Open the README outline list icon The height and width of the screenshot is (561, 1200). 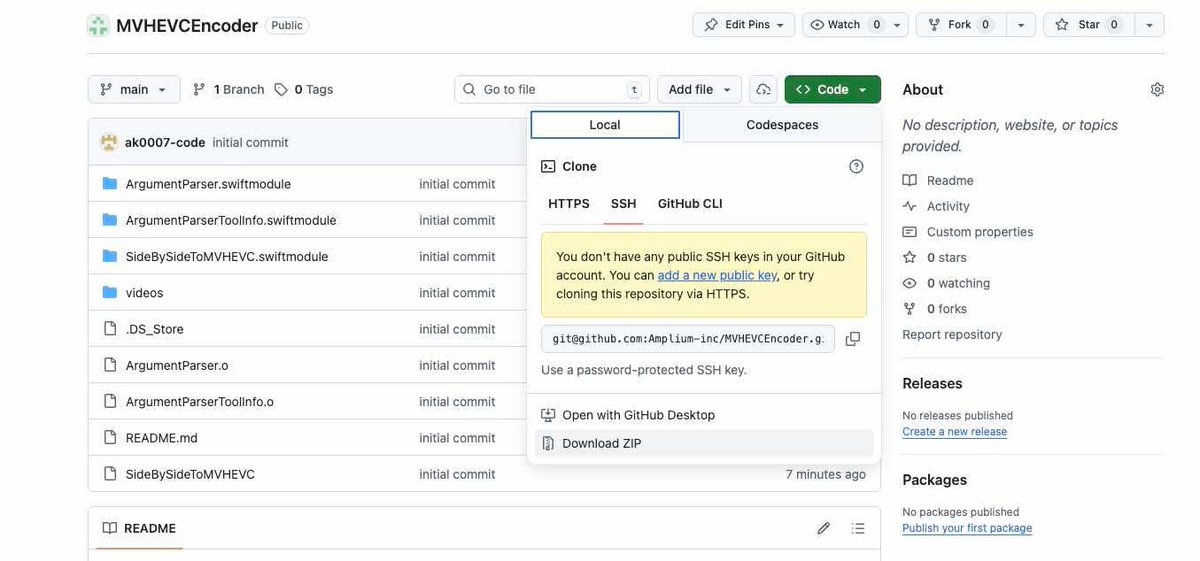click(x=858, y=528)
